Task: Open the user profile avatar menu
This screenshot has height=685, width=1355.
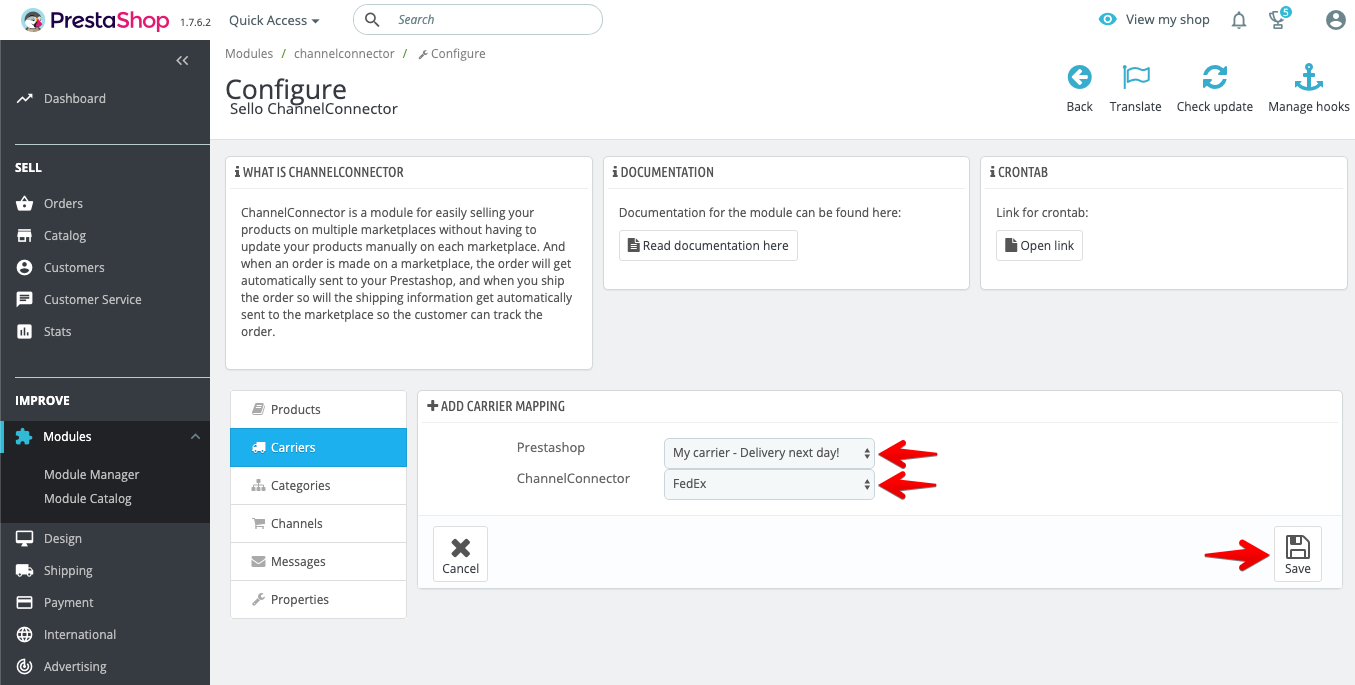Action: click(x=1335, y=20)
